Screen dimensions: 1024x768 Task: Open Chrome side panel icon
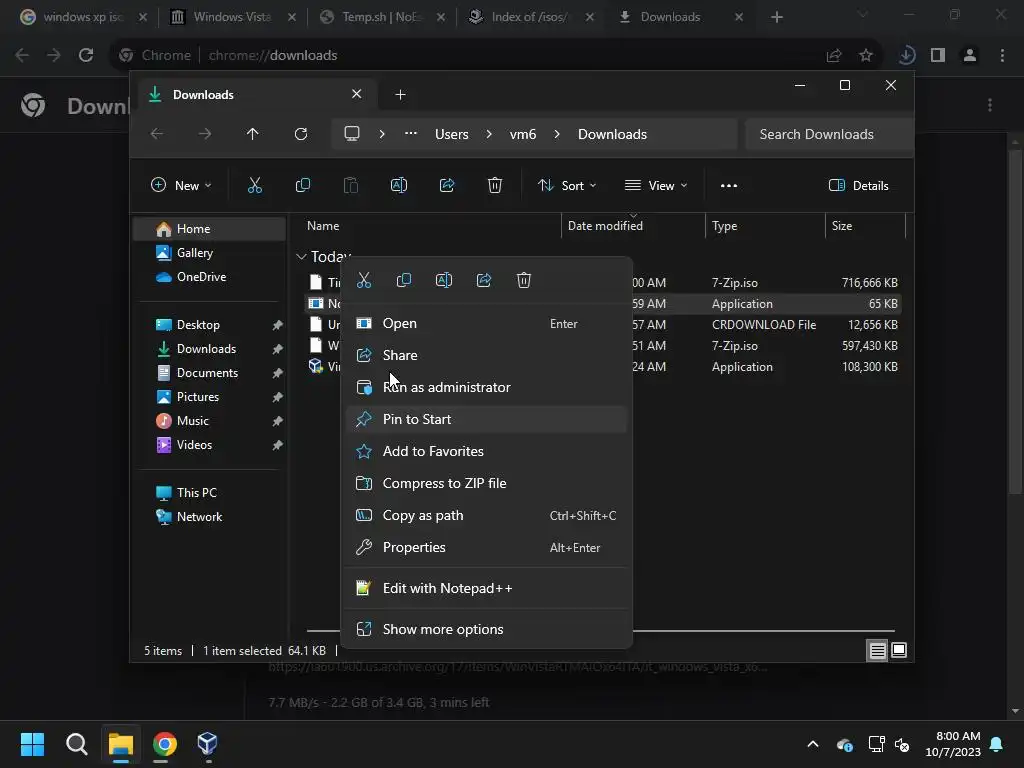[938, 56]
